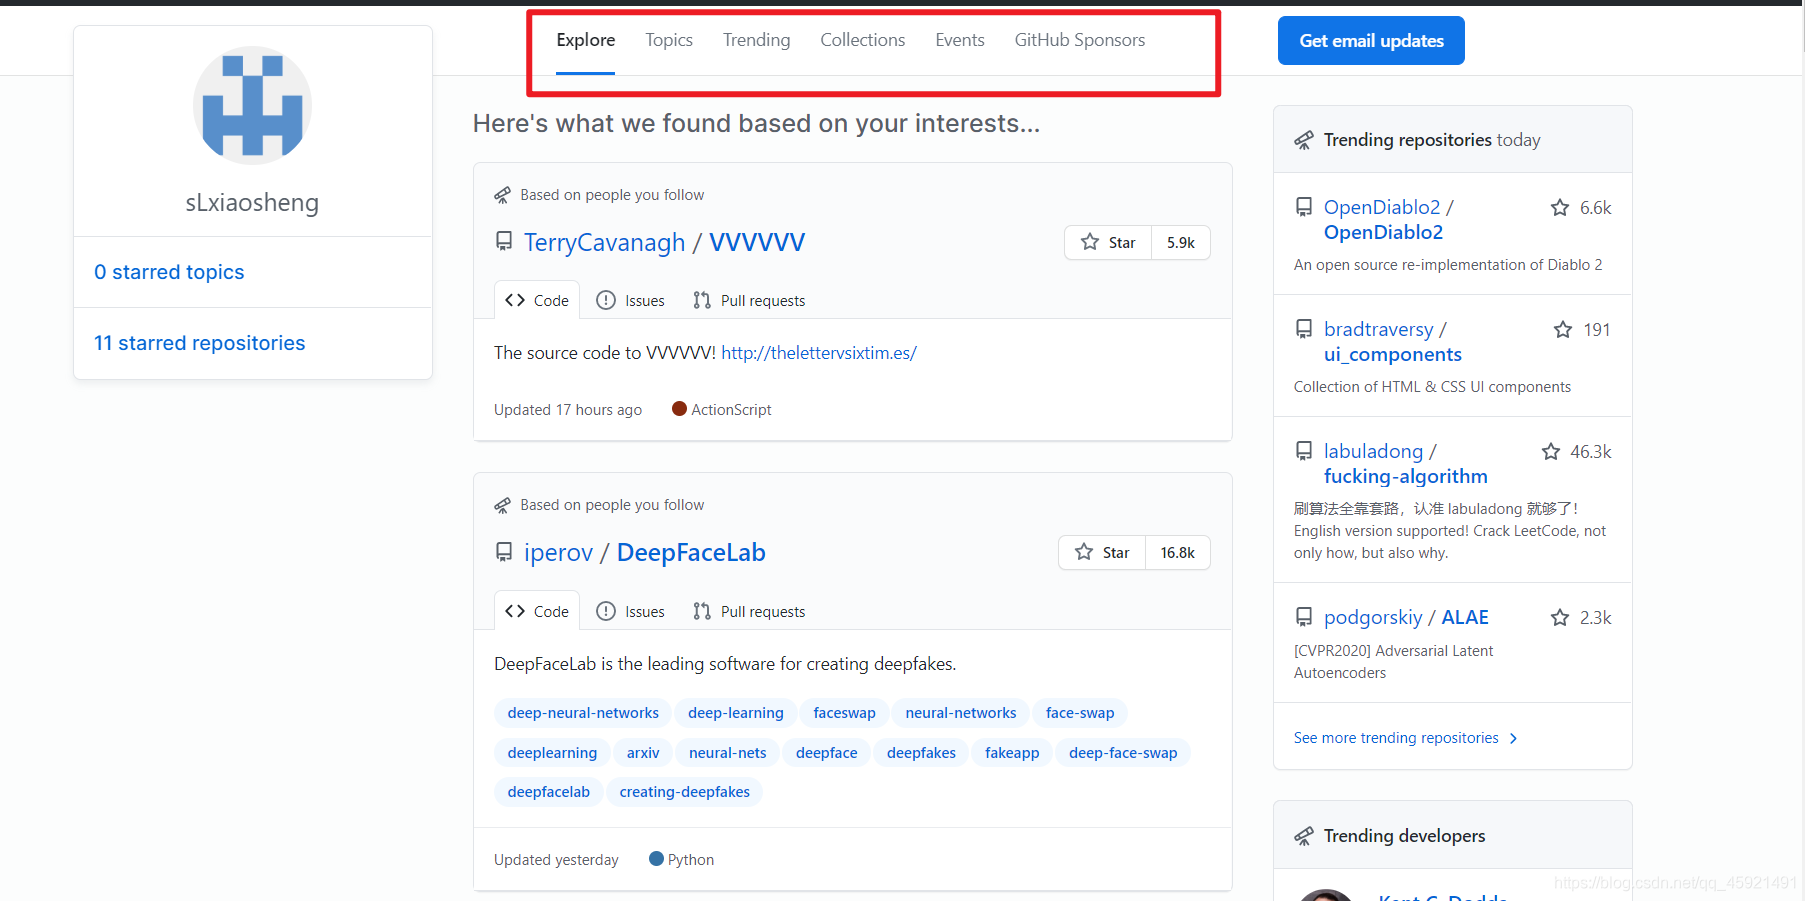
Task: Open thelettervsixtim.es link
Action: tap(819, 353)
